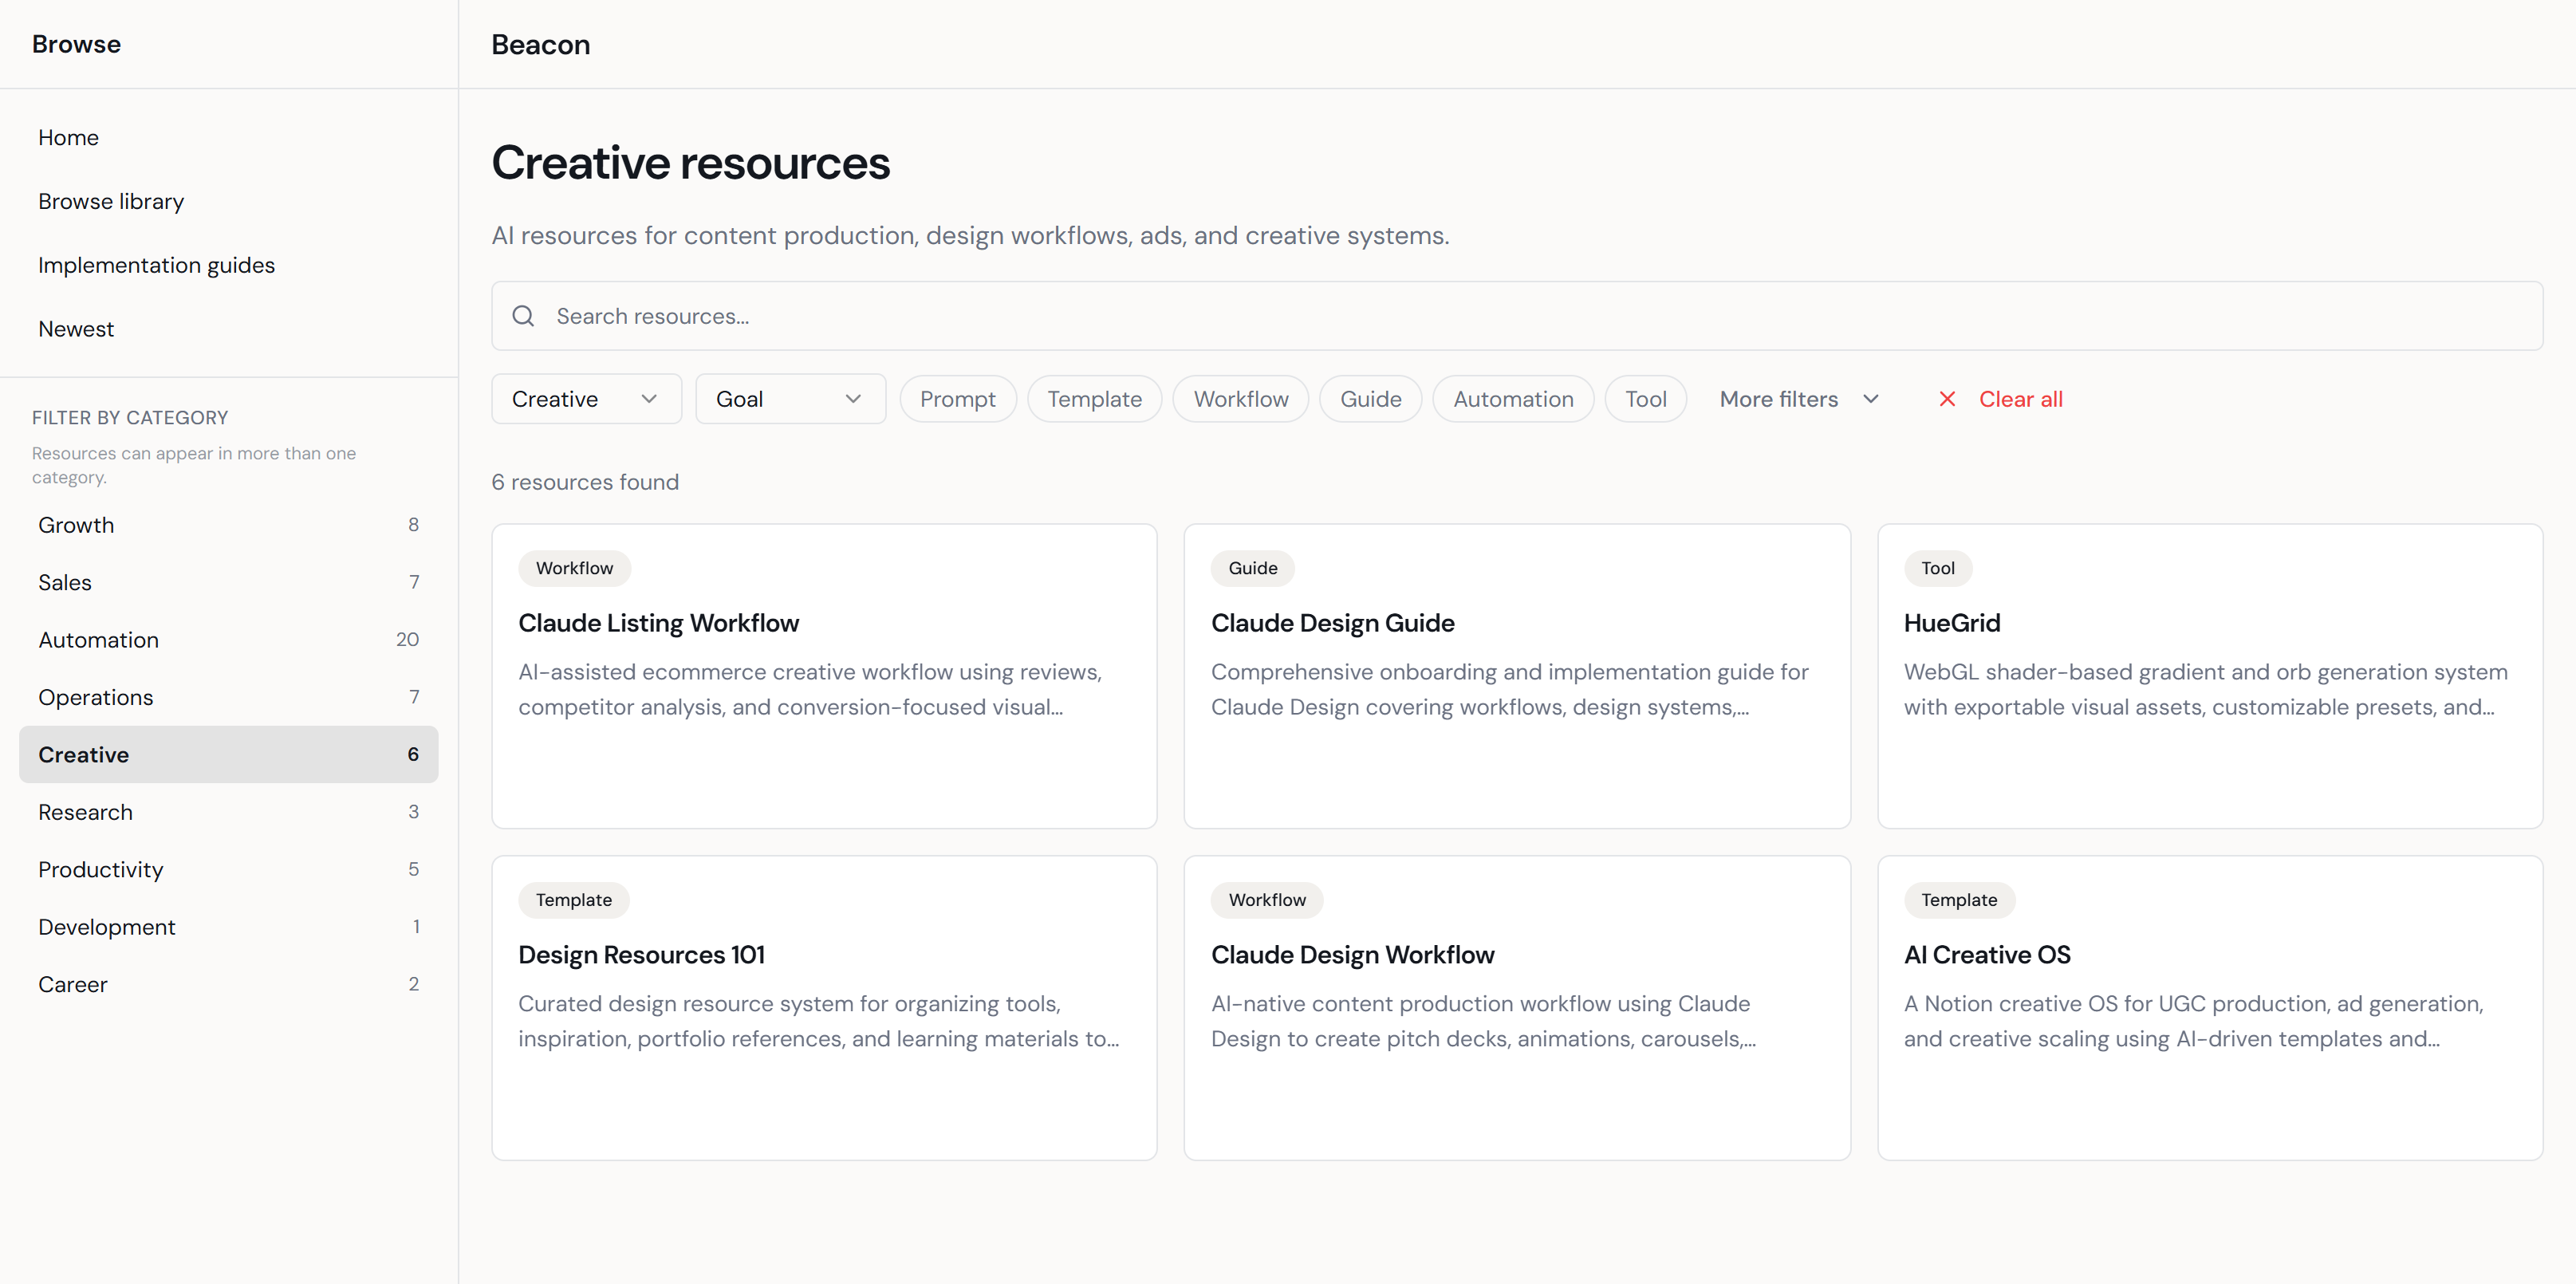Open Design Resources 101 card
The width and height of the screenshot is (2576, 1284).
point(824,1008)
